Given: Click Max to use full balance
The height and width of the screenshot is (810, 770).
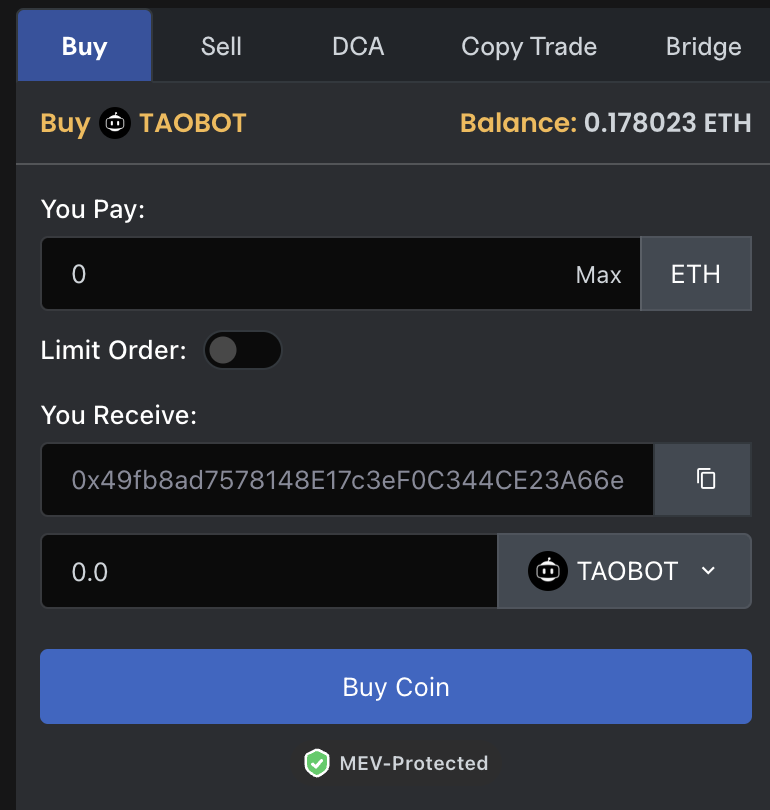Looking at the screenshot, I should (x=598, y=275).
